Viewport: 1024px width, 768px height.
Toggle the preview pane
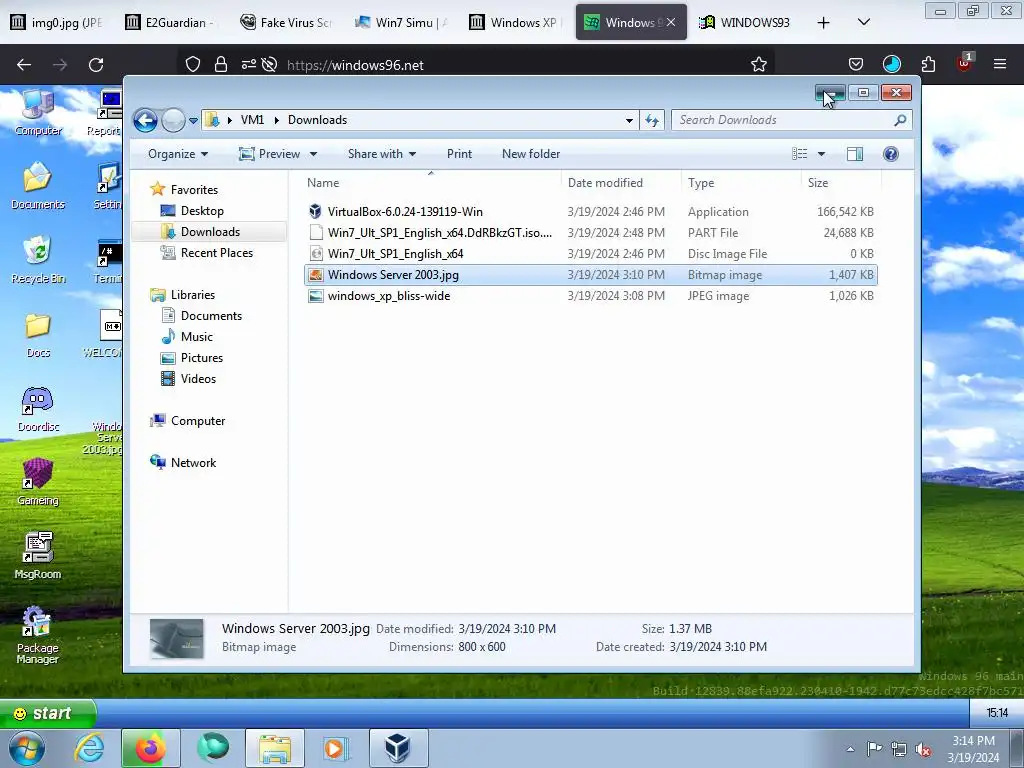[855, 154]
